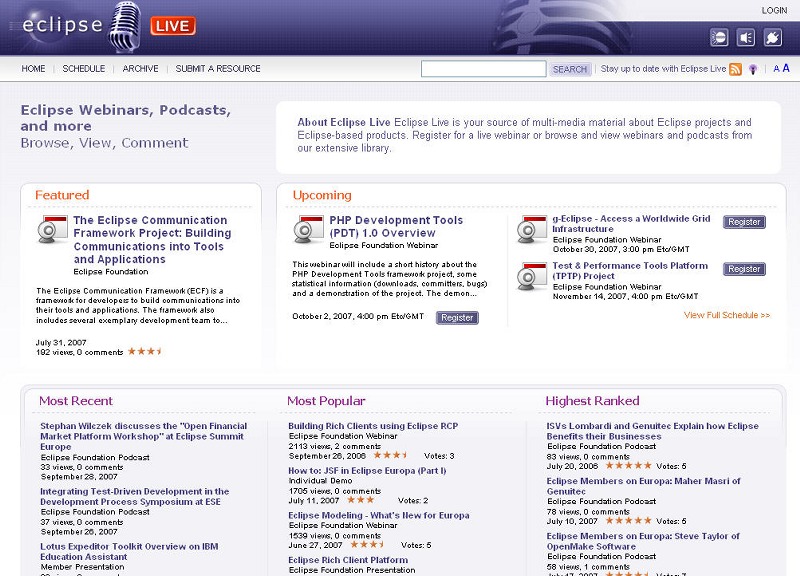Register for g-Eclipse Grid Infrastructure webinar
Screen dimensions: 800x576
[x=744, y=222]
